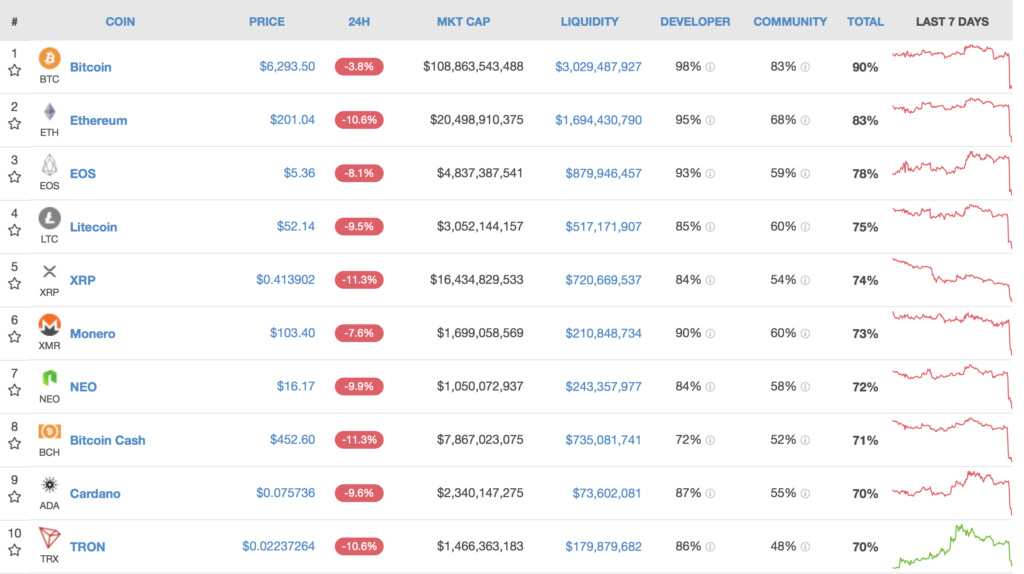Favorite Bitcoin with its star
This screenshot has width=1024, height=574.
14,70
